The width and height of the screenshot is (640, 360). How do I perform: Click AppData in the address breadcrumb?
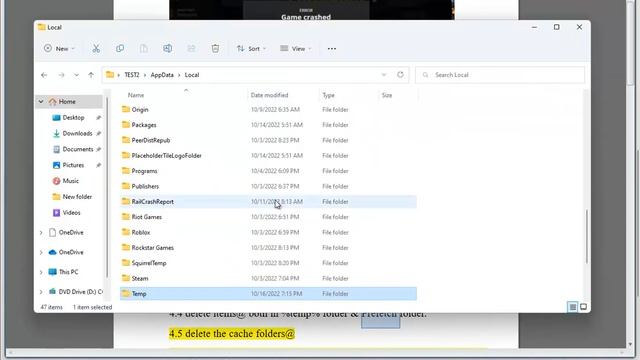(x=162, y=75)
